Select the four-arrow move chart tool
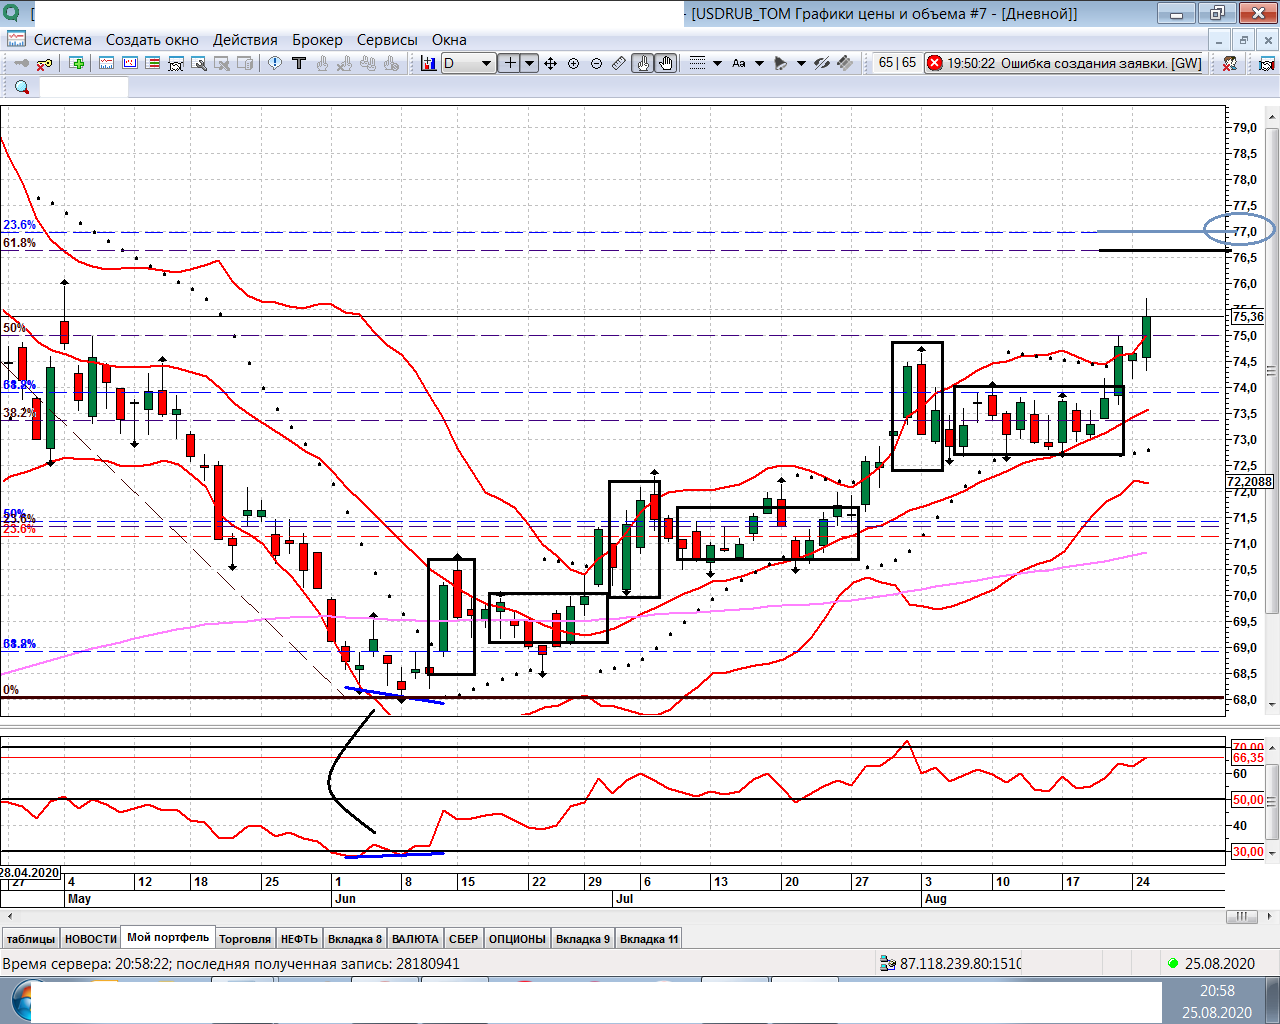This screenshot has width=1280, height=1024. pos(550,63)
